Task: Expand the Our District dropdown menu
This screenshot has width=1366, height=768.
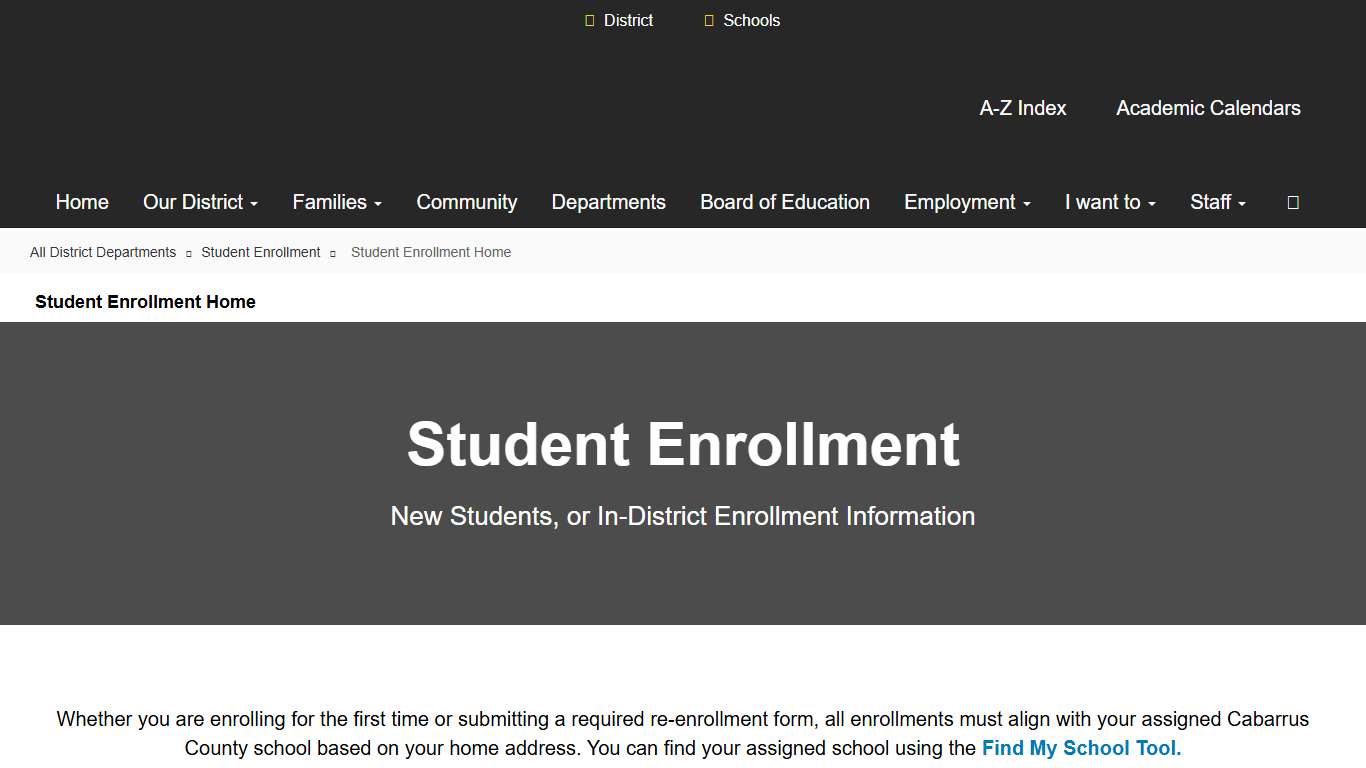Action: click(x=199, y=202)
